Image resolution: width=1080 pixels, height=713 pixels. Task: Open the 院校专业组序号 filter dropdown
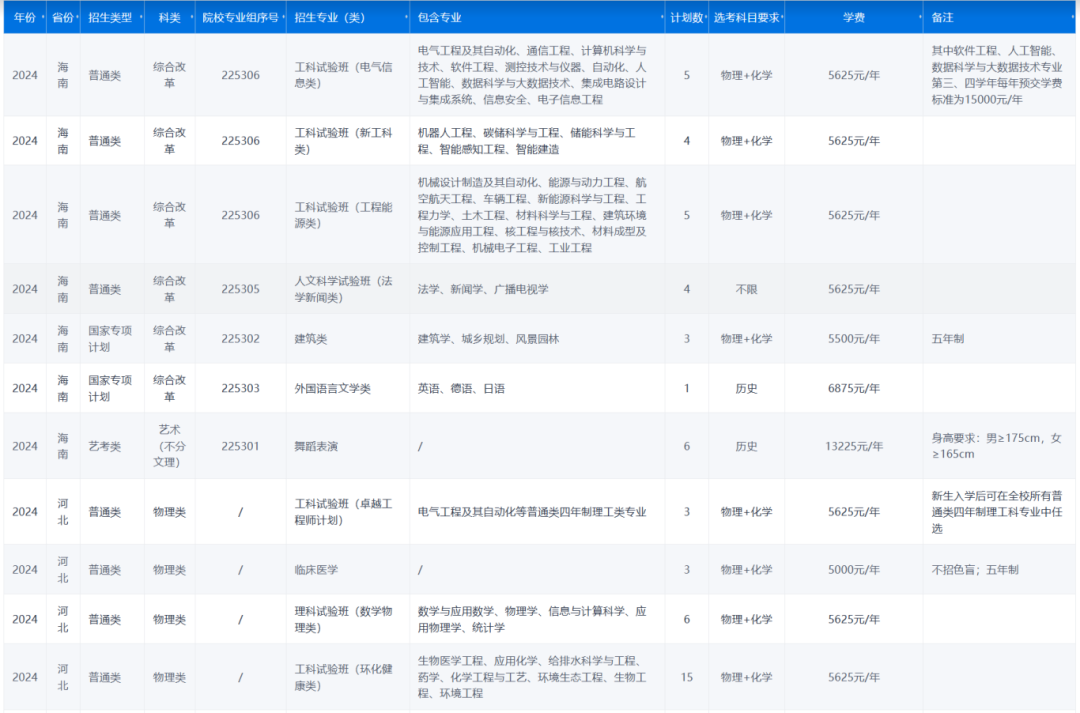[283, 17]
